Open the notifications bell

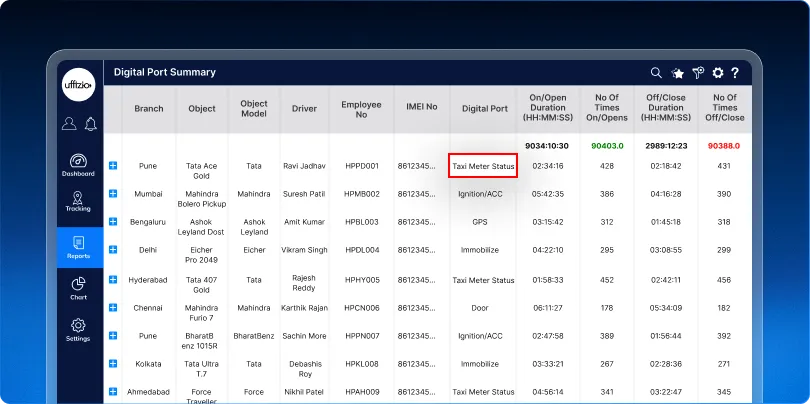[90, 123]
